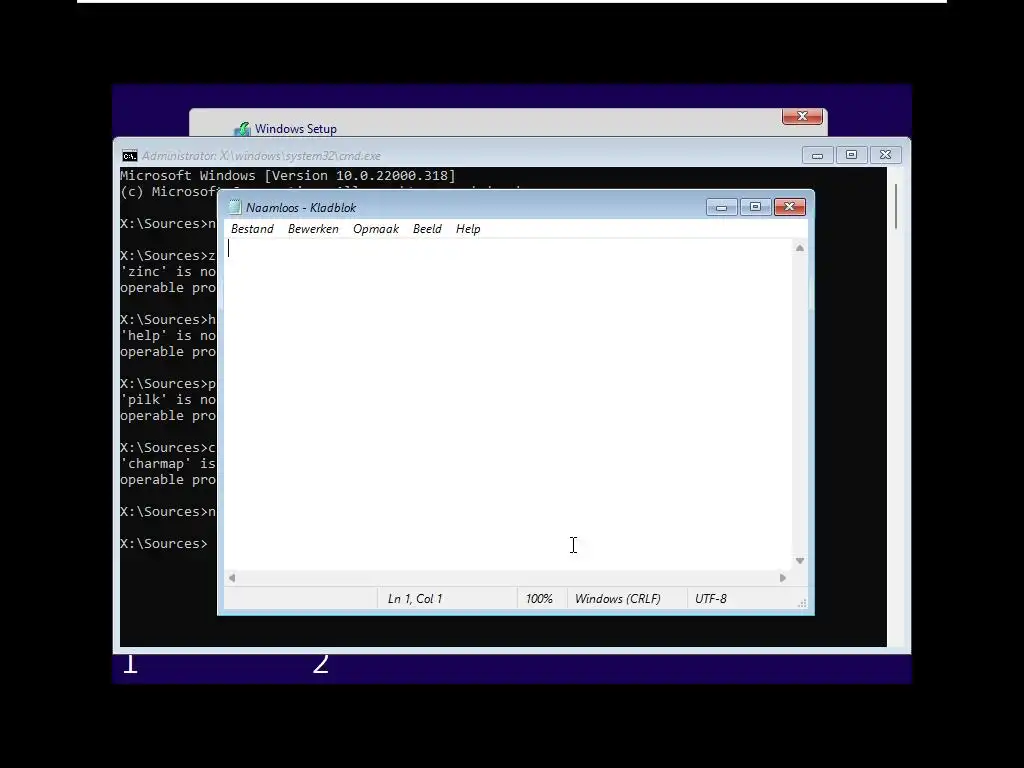Click the Windows Setup window icon
1024x768 pixels.
tap(242, 129)
